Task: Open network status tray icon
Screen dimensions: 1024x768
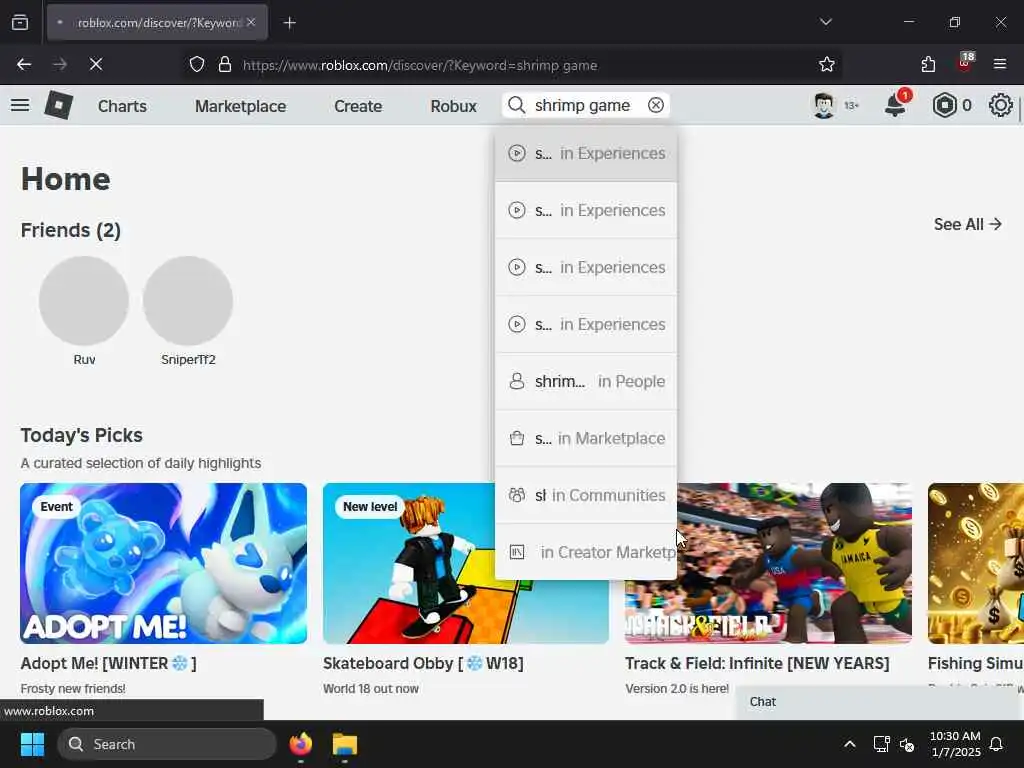Action: [881, 744]
